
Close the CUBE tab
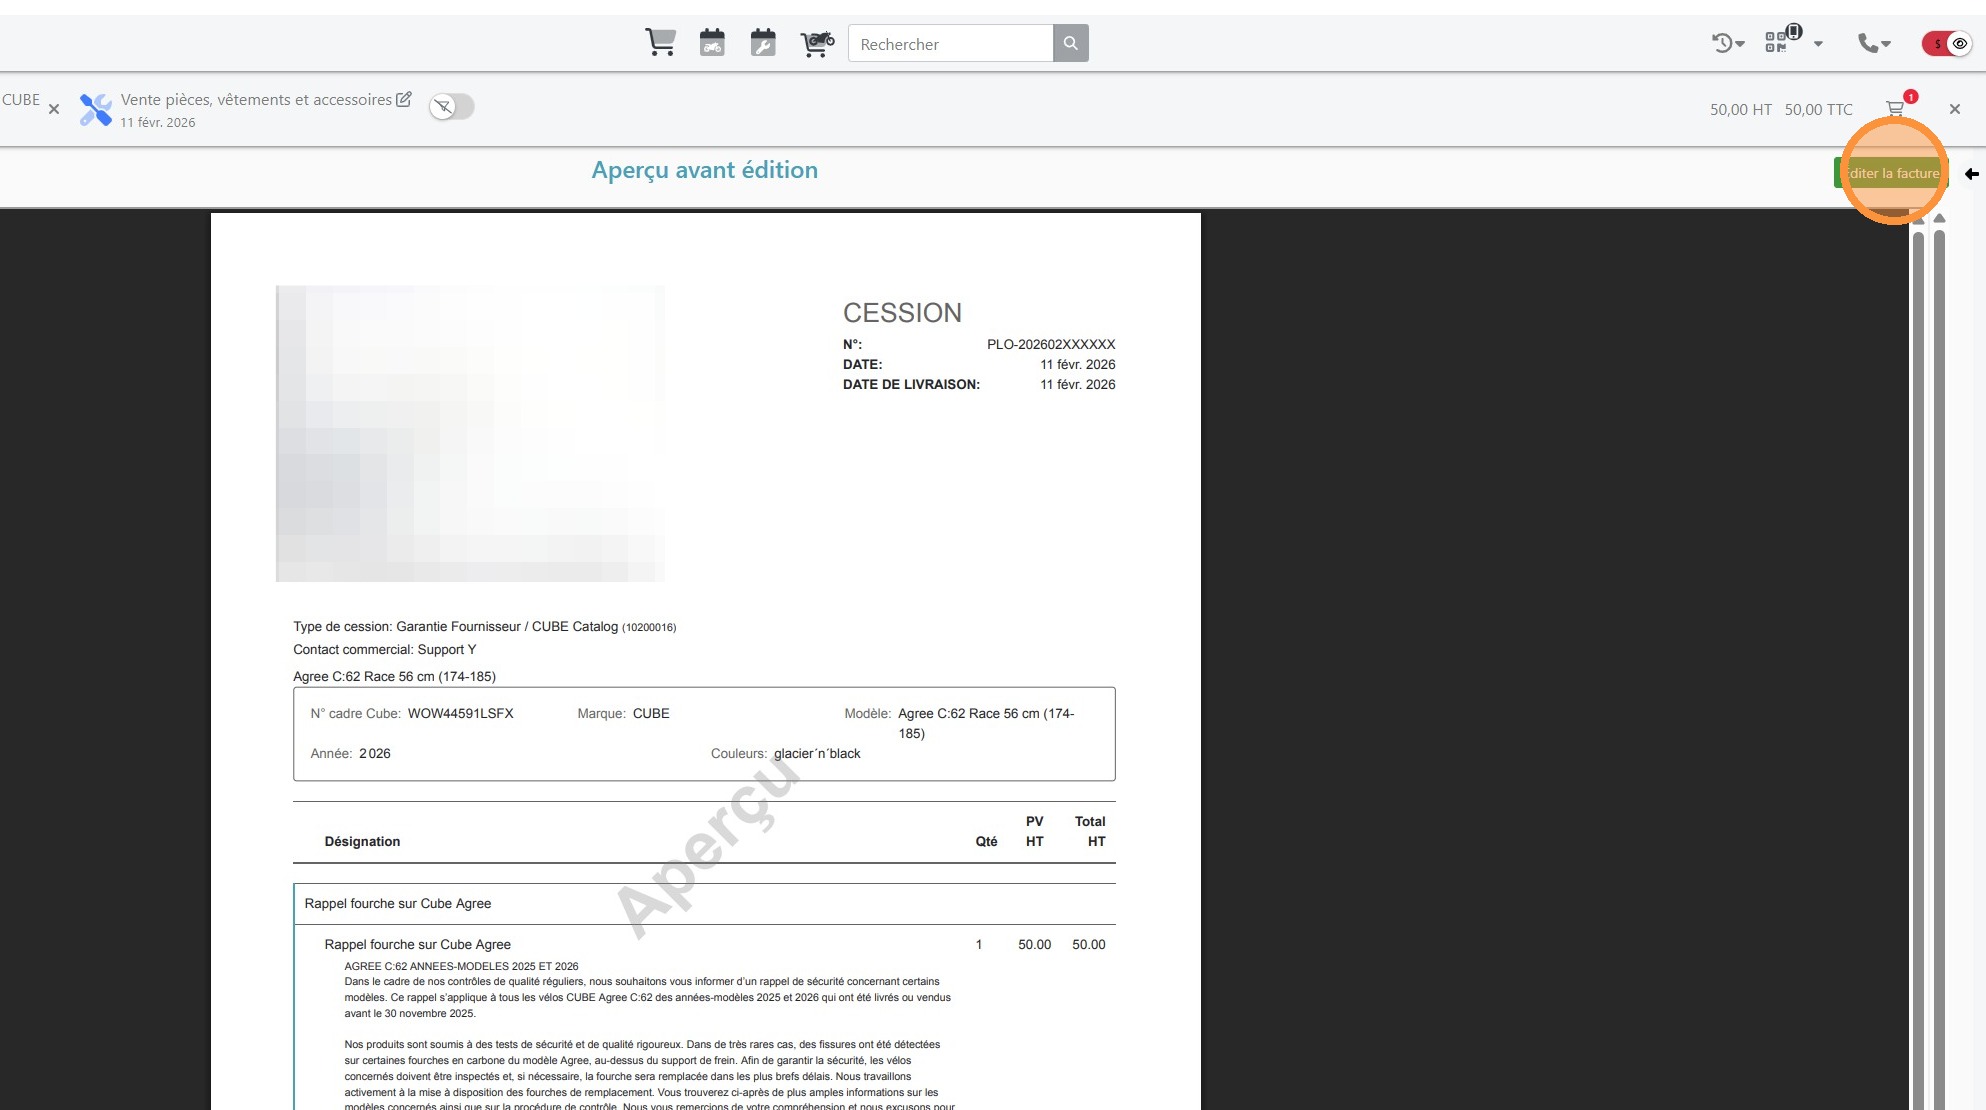click(x=54, y=109)
